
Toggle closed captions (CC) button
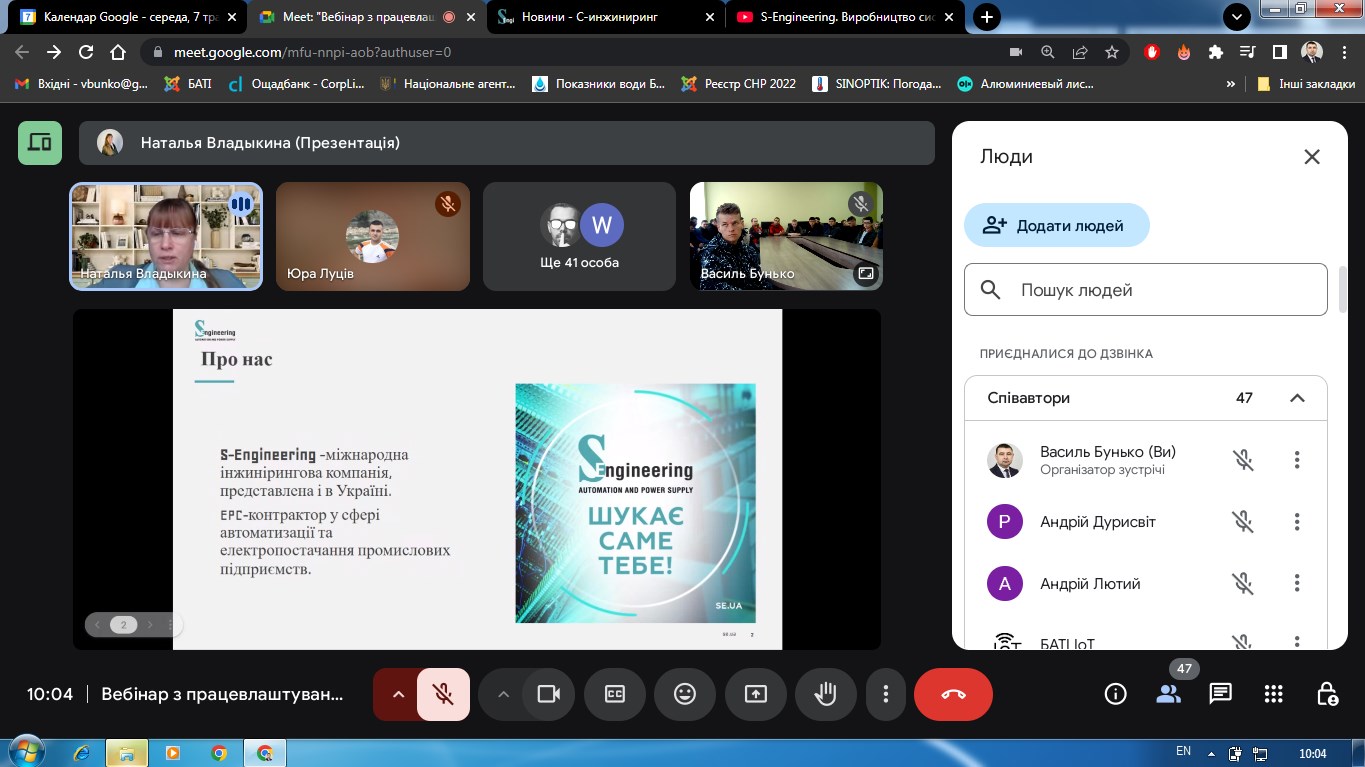click(x=615, y=694)
